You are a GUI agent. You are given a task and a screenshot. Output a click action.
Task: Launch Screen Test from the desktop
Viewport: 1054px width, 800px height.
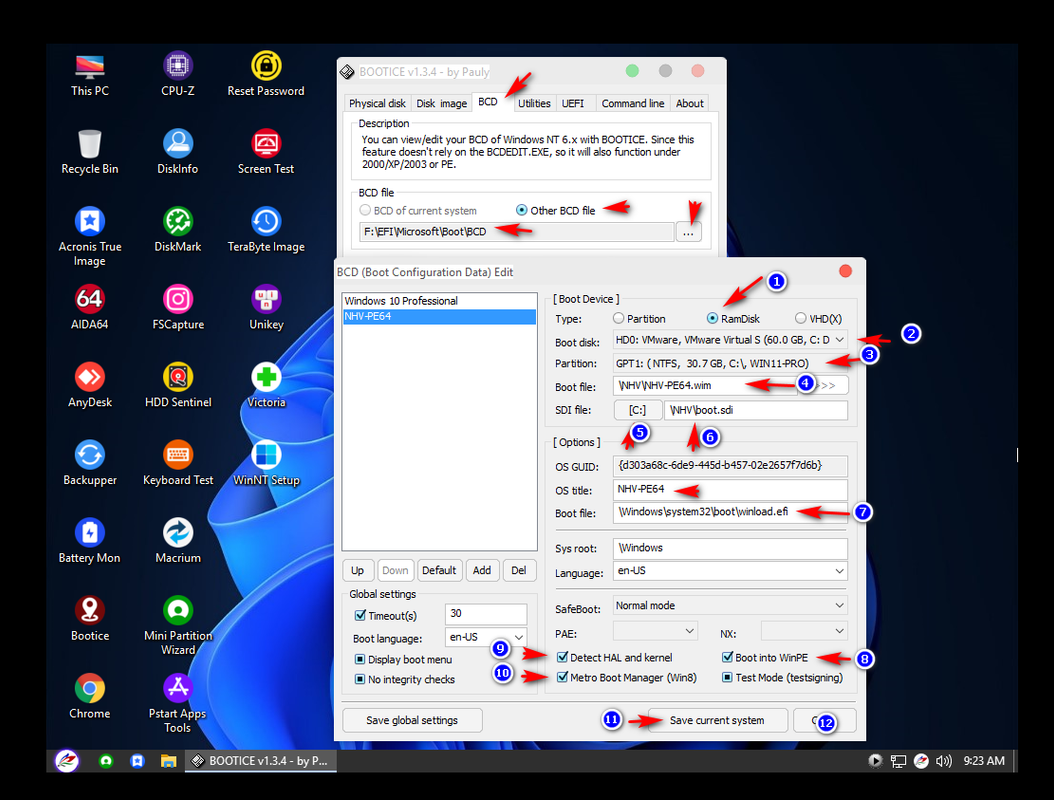tap(266, 153)
